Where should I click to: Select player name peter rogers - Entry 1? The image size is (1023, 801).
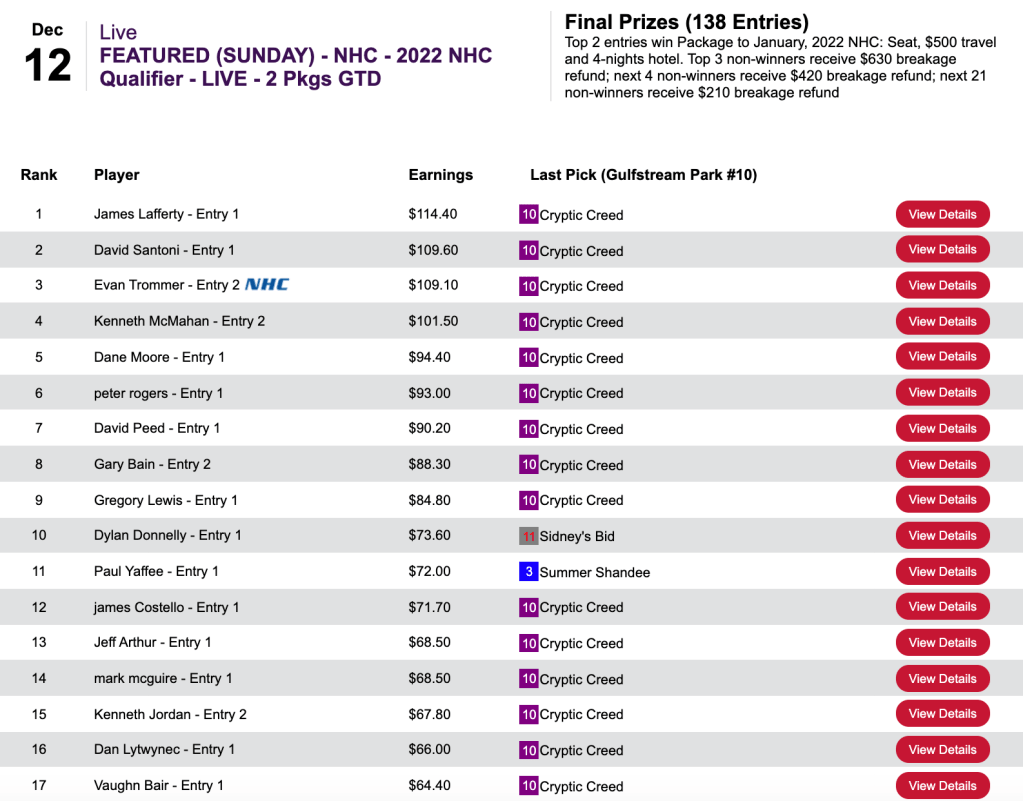tap(158, 393)
